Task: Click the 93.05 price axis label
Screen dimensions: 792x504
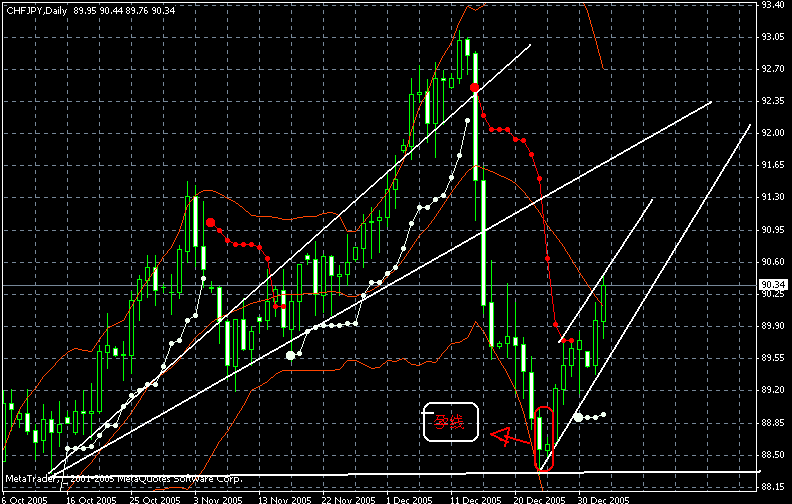Action: click(x=773, y=37)
